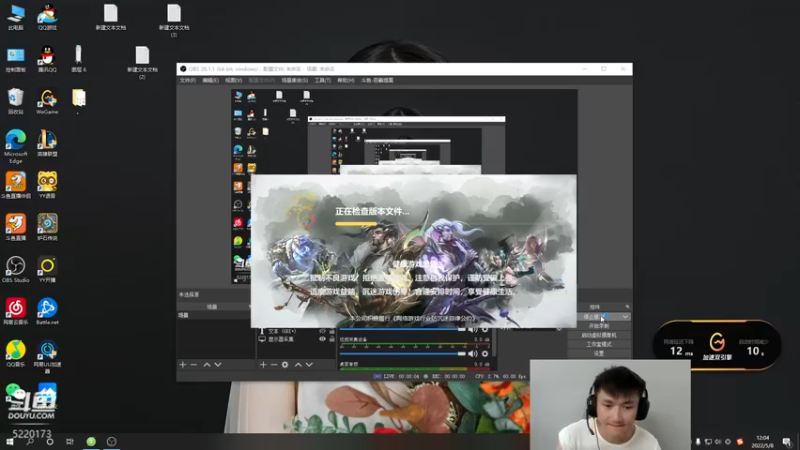Switch to OBS via its taskbar icon
The width and height of the screenshot is (800, 450).
(112, 441)
